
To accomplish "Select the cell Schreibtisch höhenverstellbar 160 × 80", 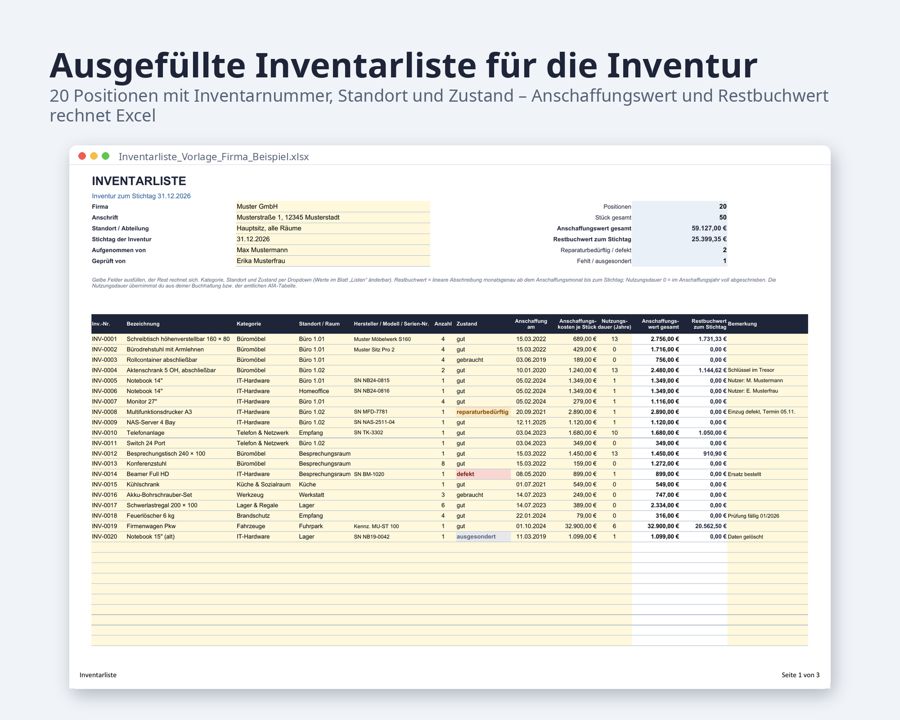I will (178, 339).
